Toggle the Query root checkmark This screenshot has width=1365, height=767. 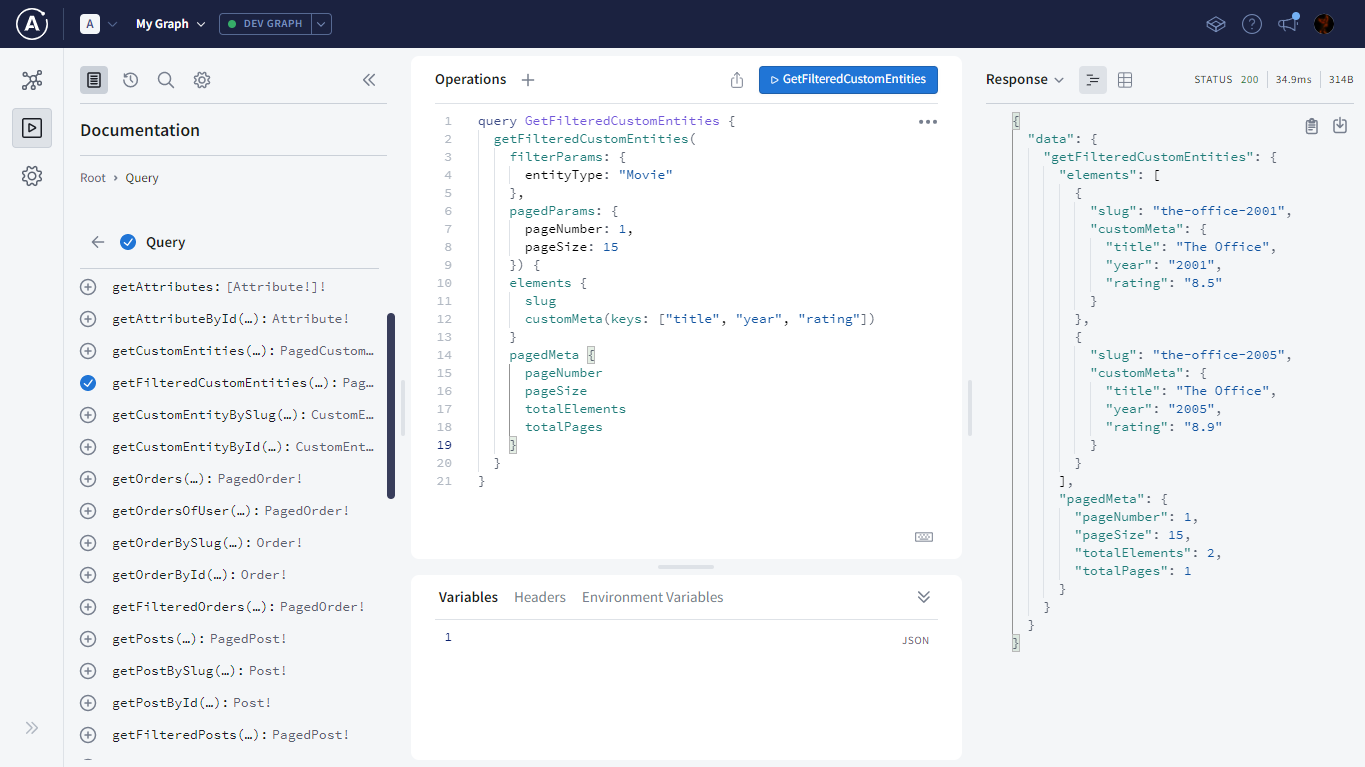click(x=128, y=242)
